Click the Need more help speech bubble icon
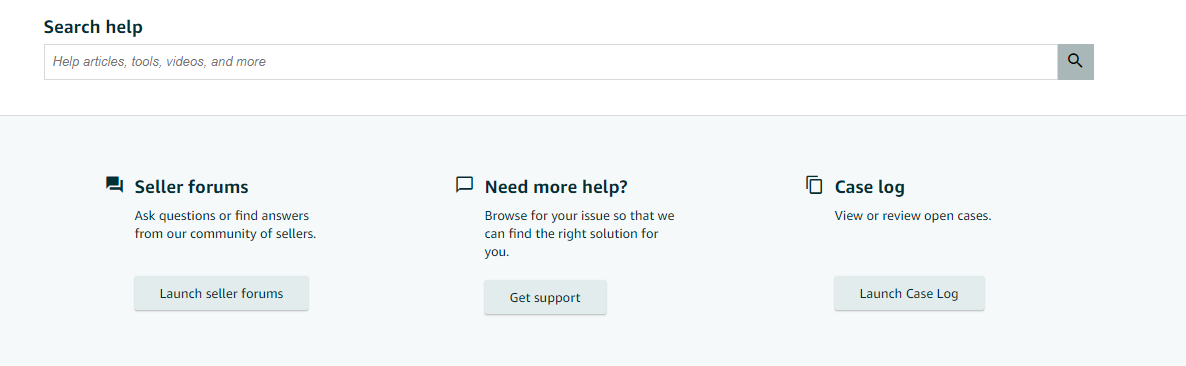 (464, 185)
